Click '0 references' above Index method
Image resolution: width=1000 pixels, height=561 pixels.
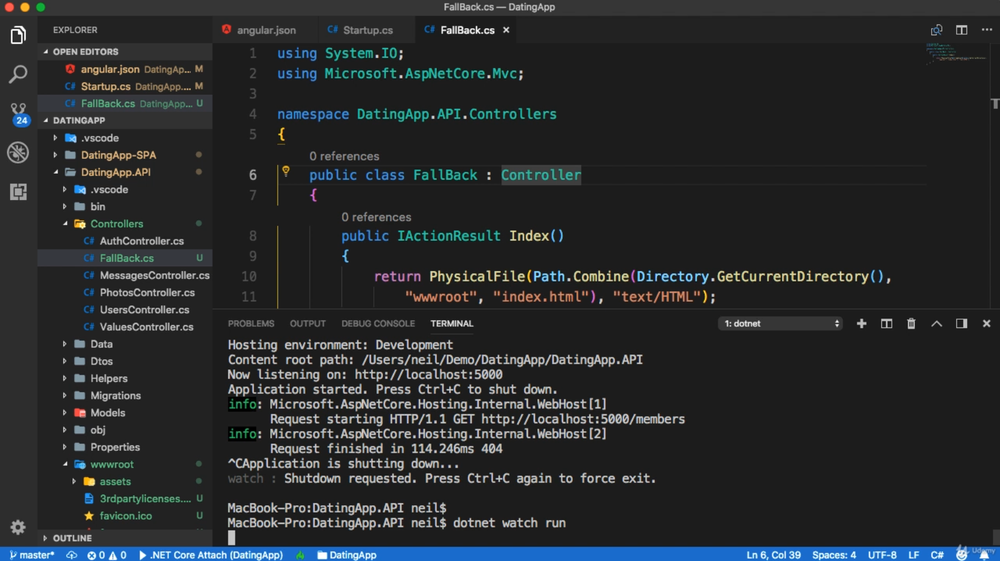tap(376, 217)
